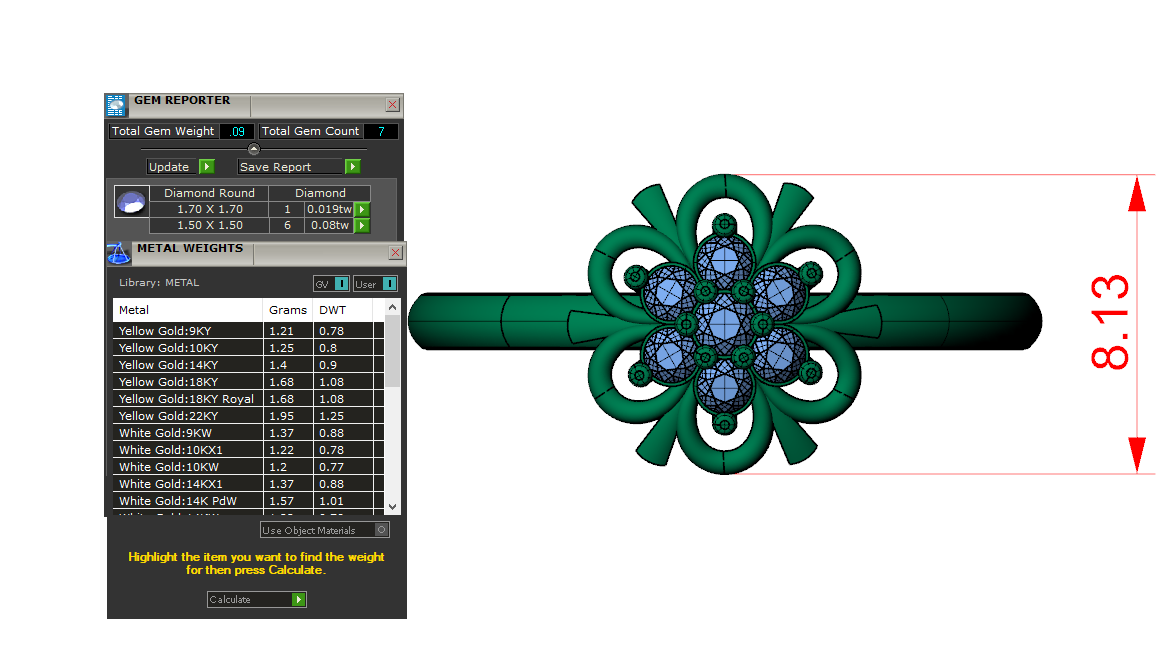
Task: Click the Update button
Action: point(181,167)
